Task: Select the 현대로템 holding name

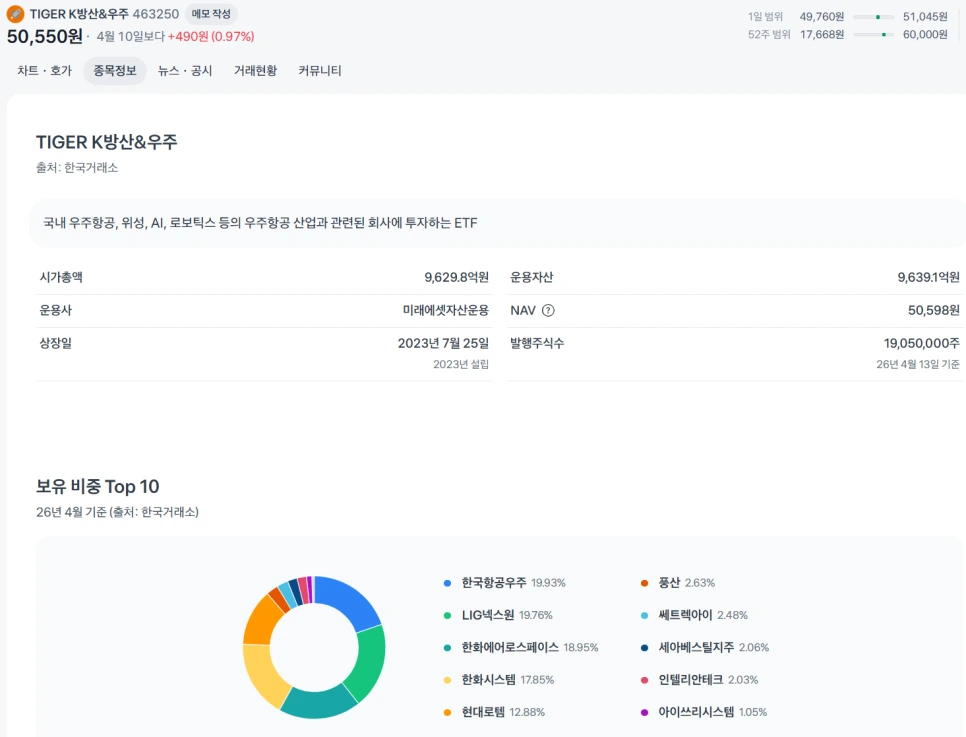Action: tap(482, 712)
